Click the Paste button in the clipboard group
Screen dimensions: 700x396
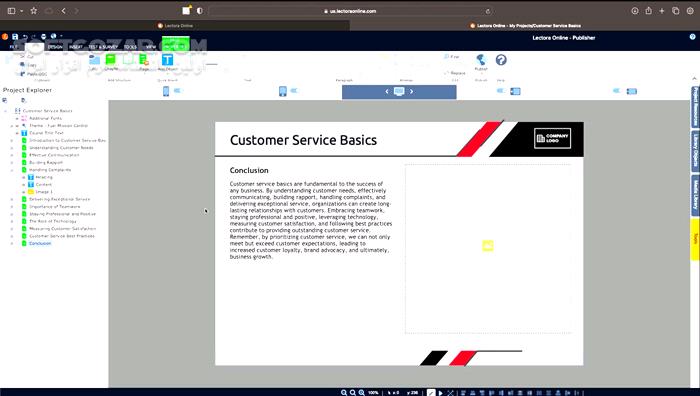[x=33, y=74]
